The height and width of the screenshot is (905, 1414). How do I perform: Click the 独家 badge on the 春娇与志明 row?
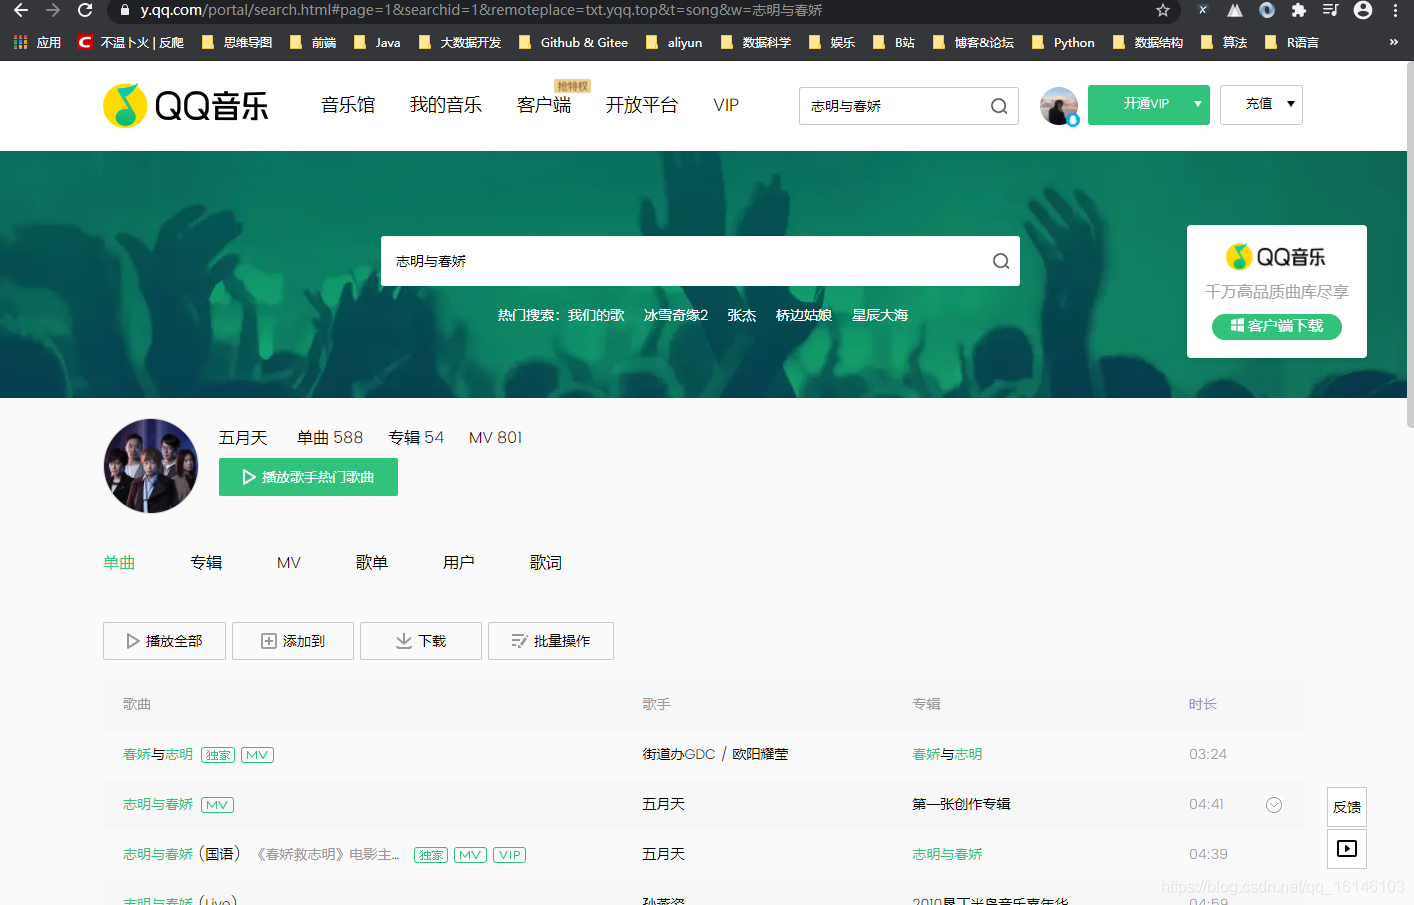(x=218, y=755)
